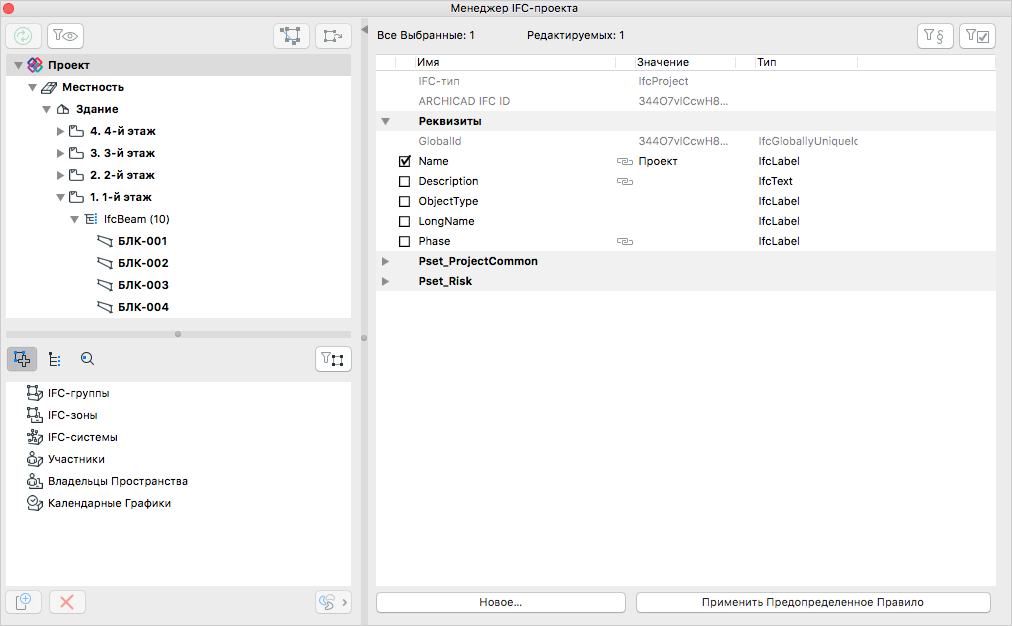Collapse the left panel with arrow
This screenshot has height=626, width=1012.
coord(364,30)
